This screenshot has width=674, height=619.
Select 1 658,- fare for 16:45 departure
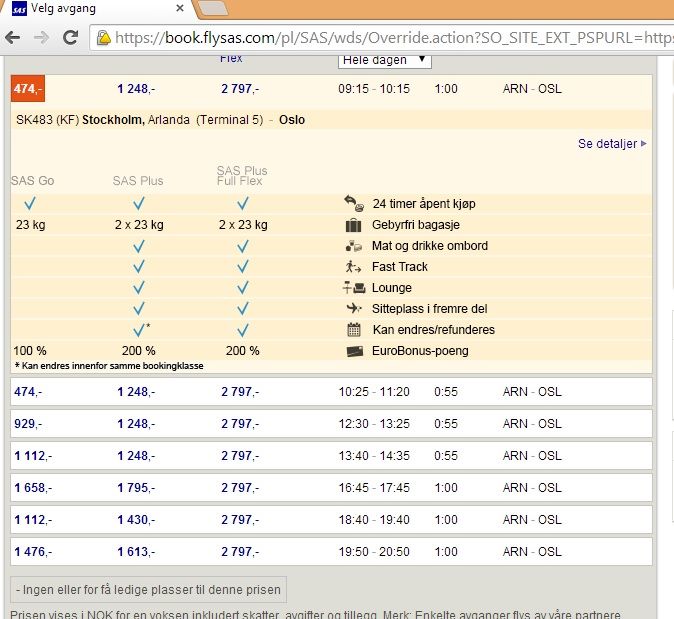[33, 487]
